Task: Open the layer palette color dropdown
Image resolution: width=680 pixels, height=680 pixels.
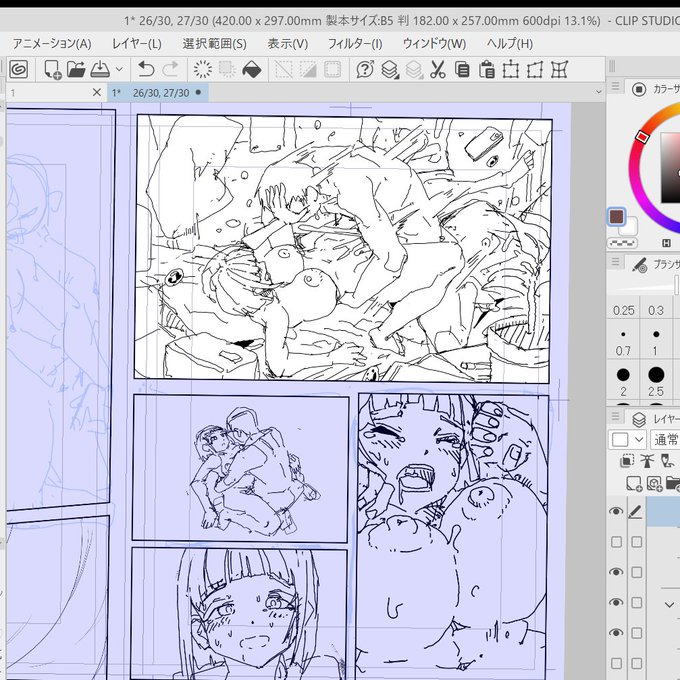Action: click(627, 440)
